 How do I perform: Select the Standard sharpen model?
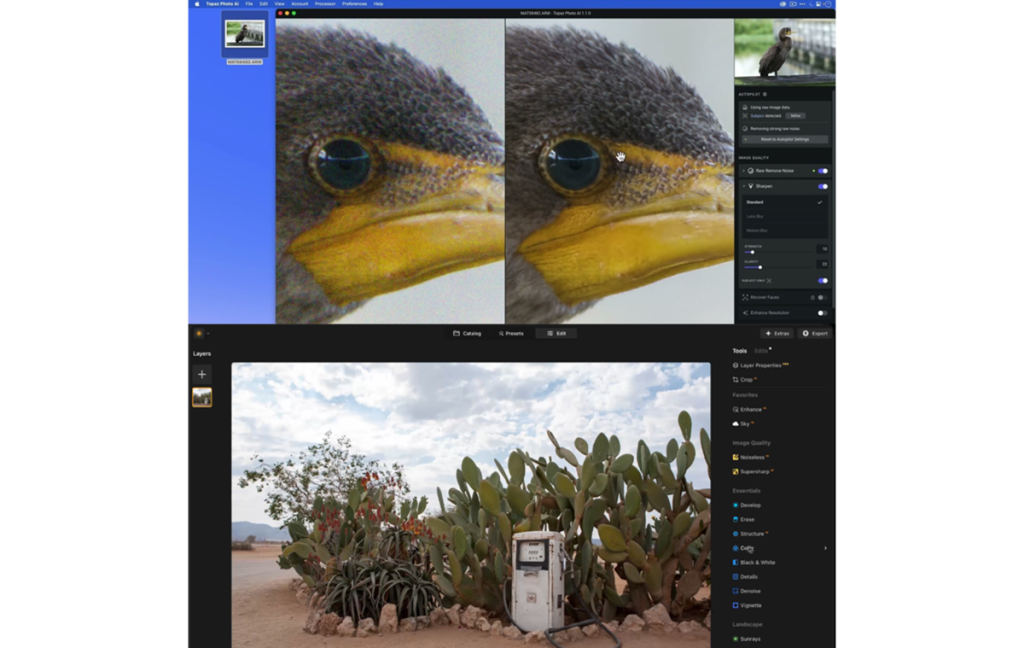(784, 202)
